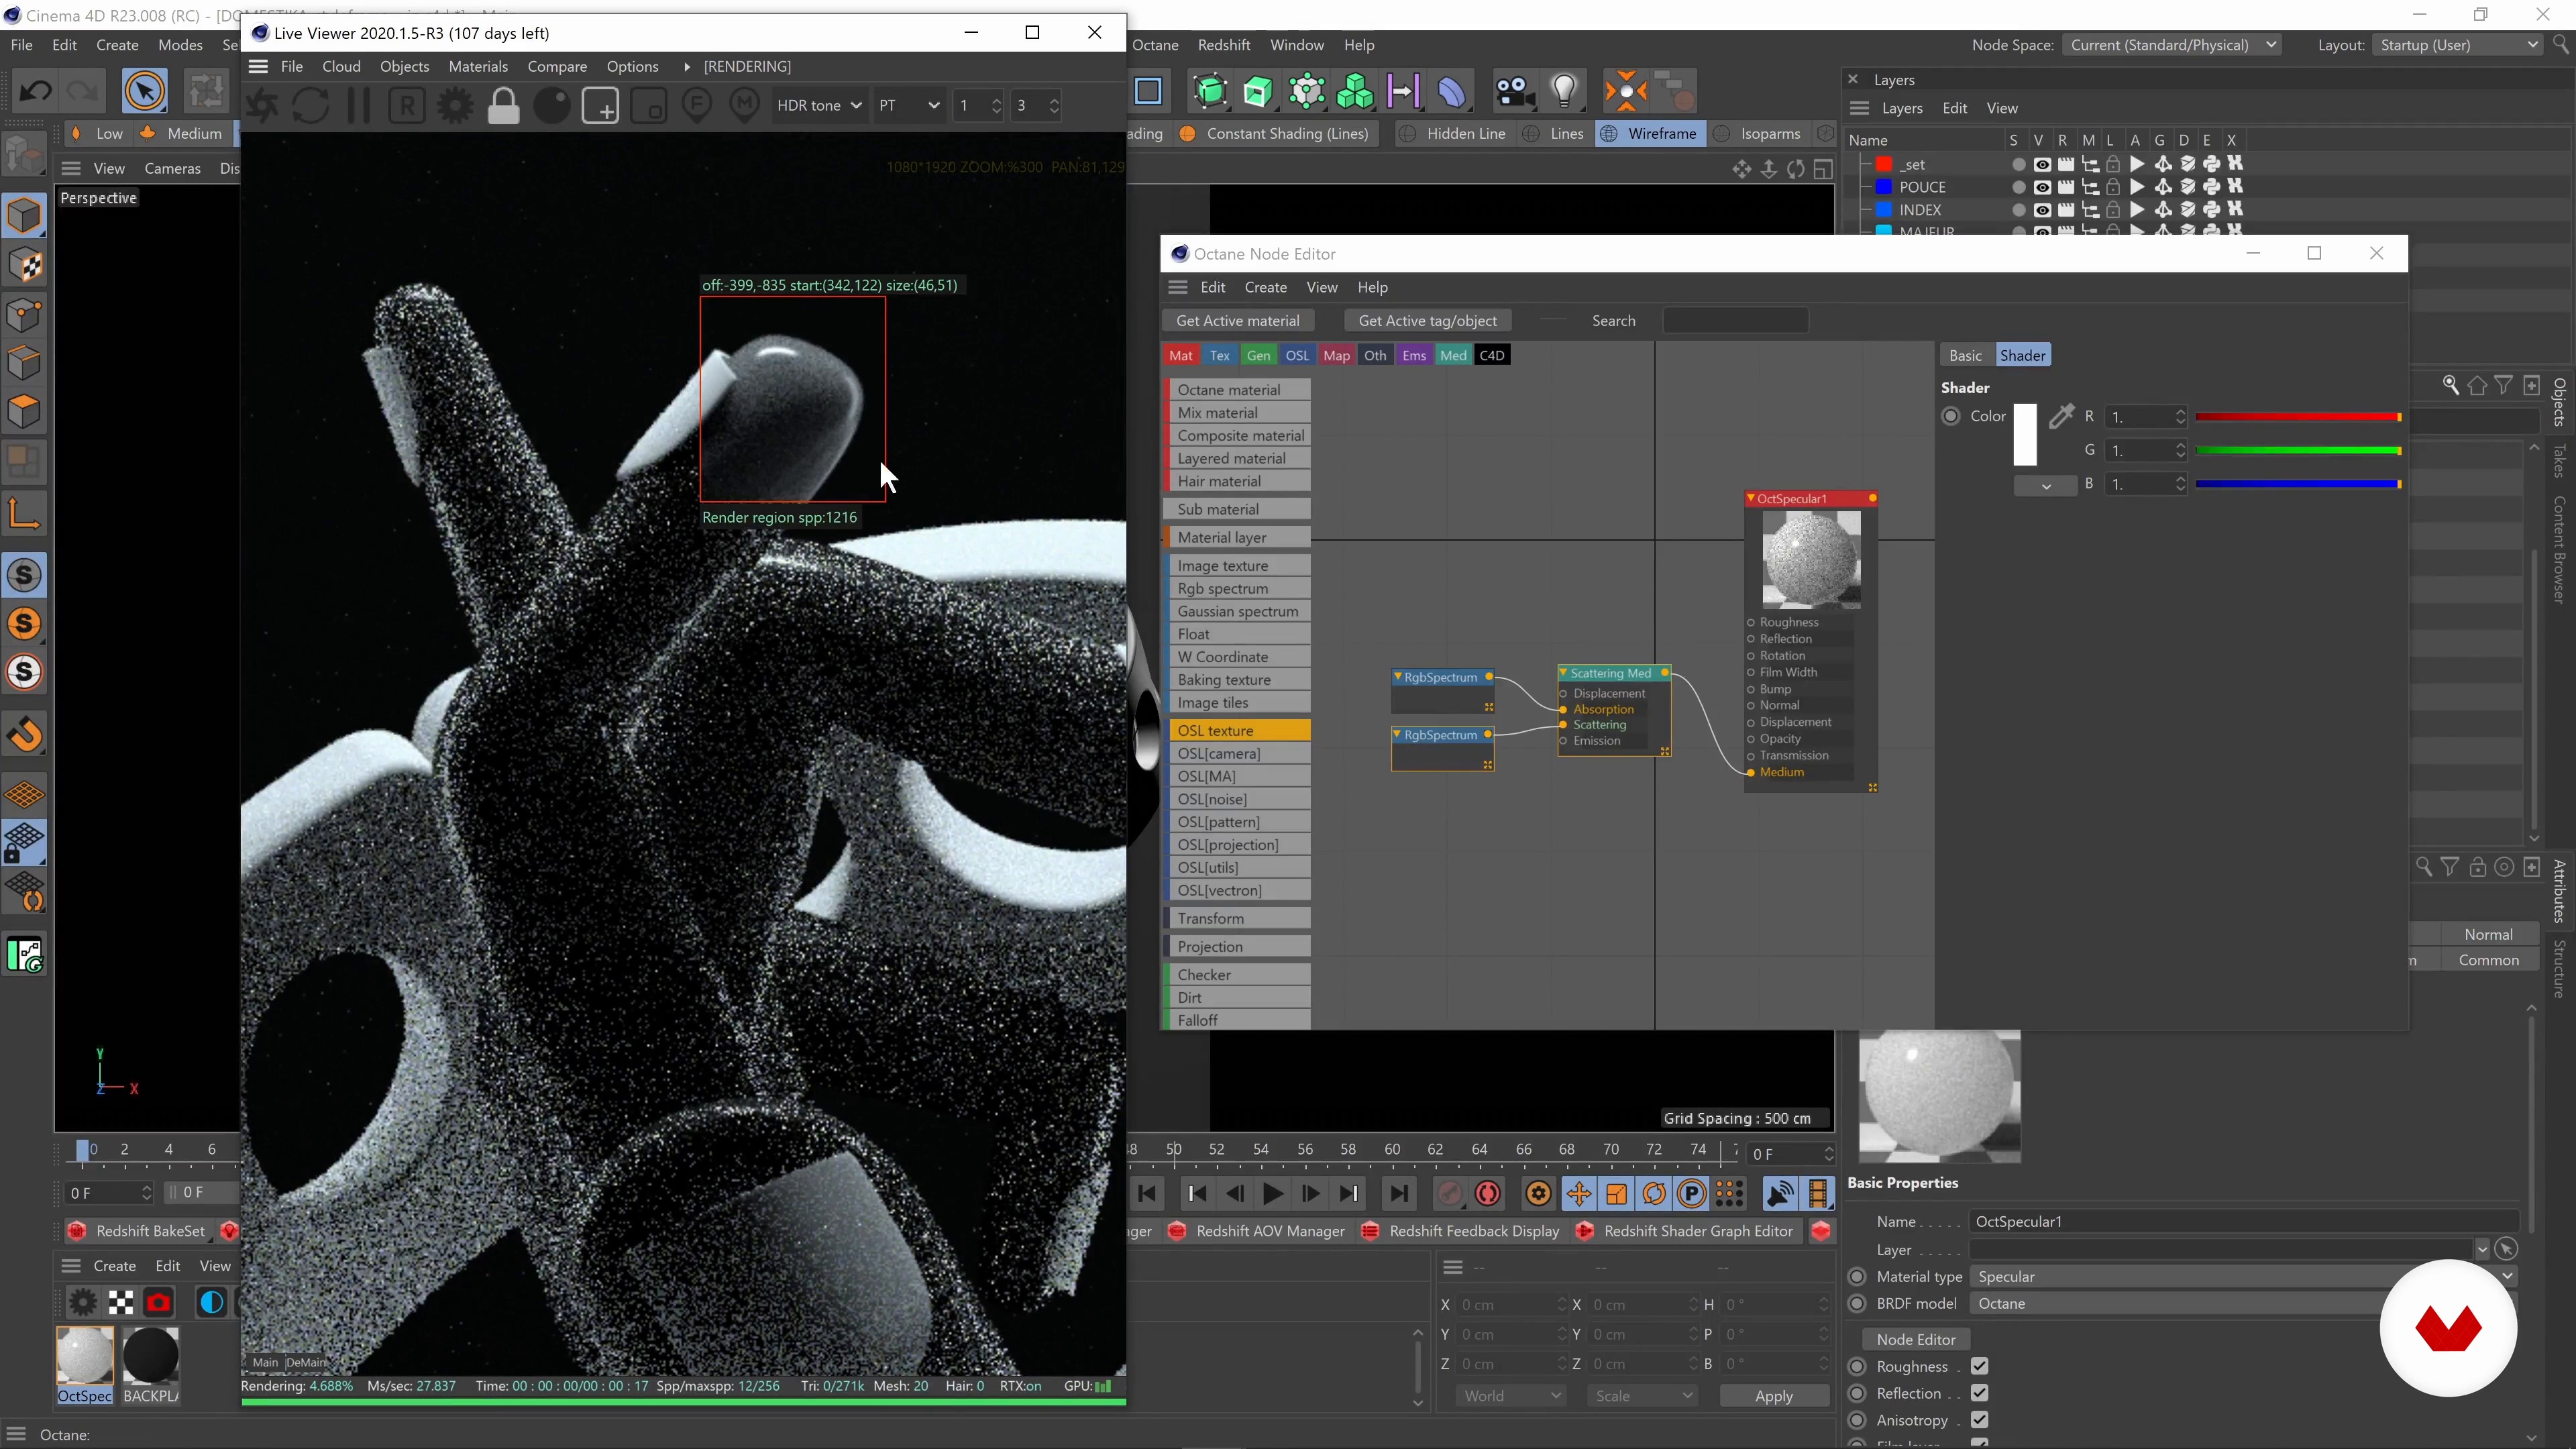Go to start of animation
Screen dimensions: 2576x1449
(1148, 1193)
